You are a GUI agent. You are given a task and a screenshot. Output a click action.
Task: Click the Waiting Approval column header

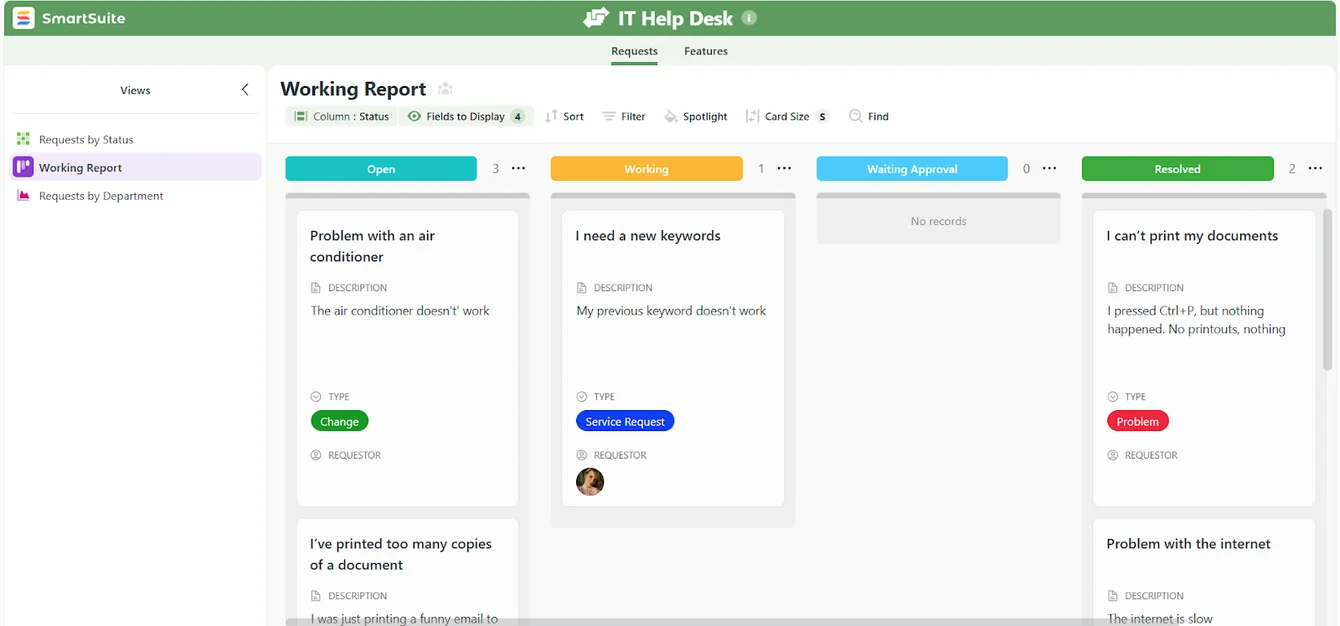point(912,169)
